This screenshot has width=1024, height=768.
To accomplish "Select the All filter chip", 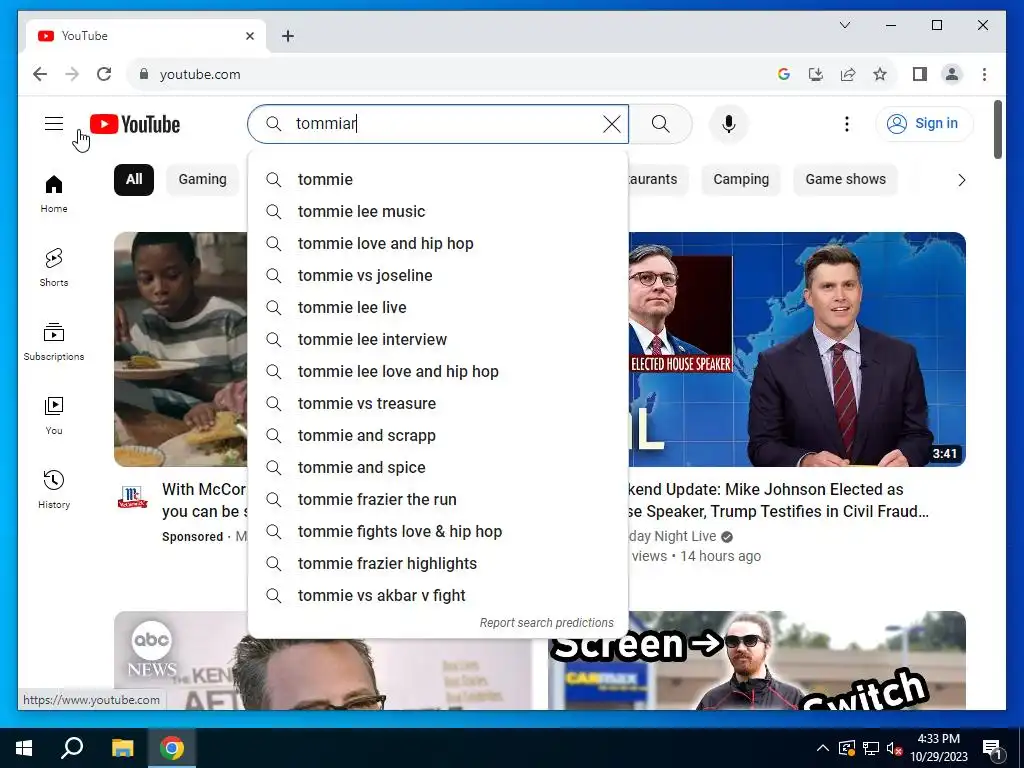I will 134,180.
